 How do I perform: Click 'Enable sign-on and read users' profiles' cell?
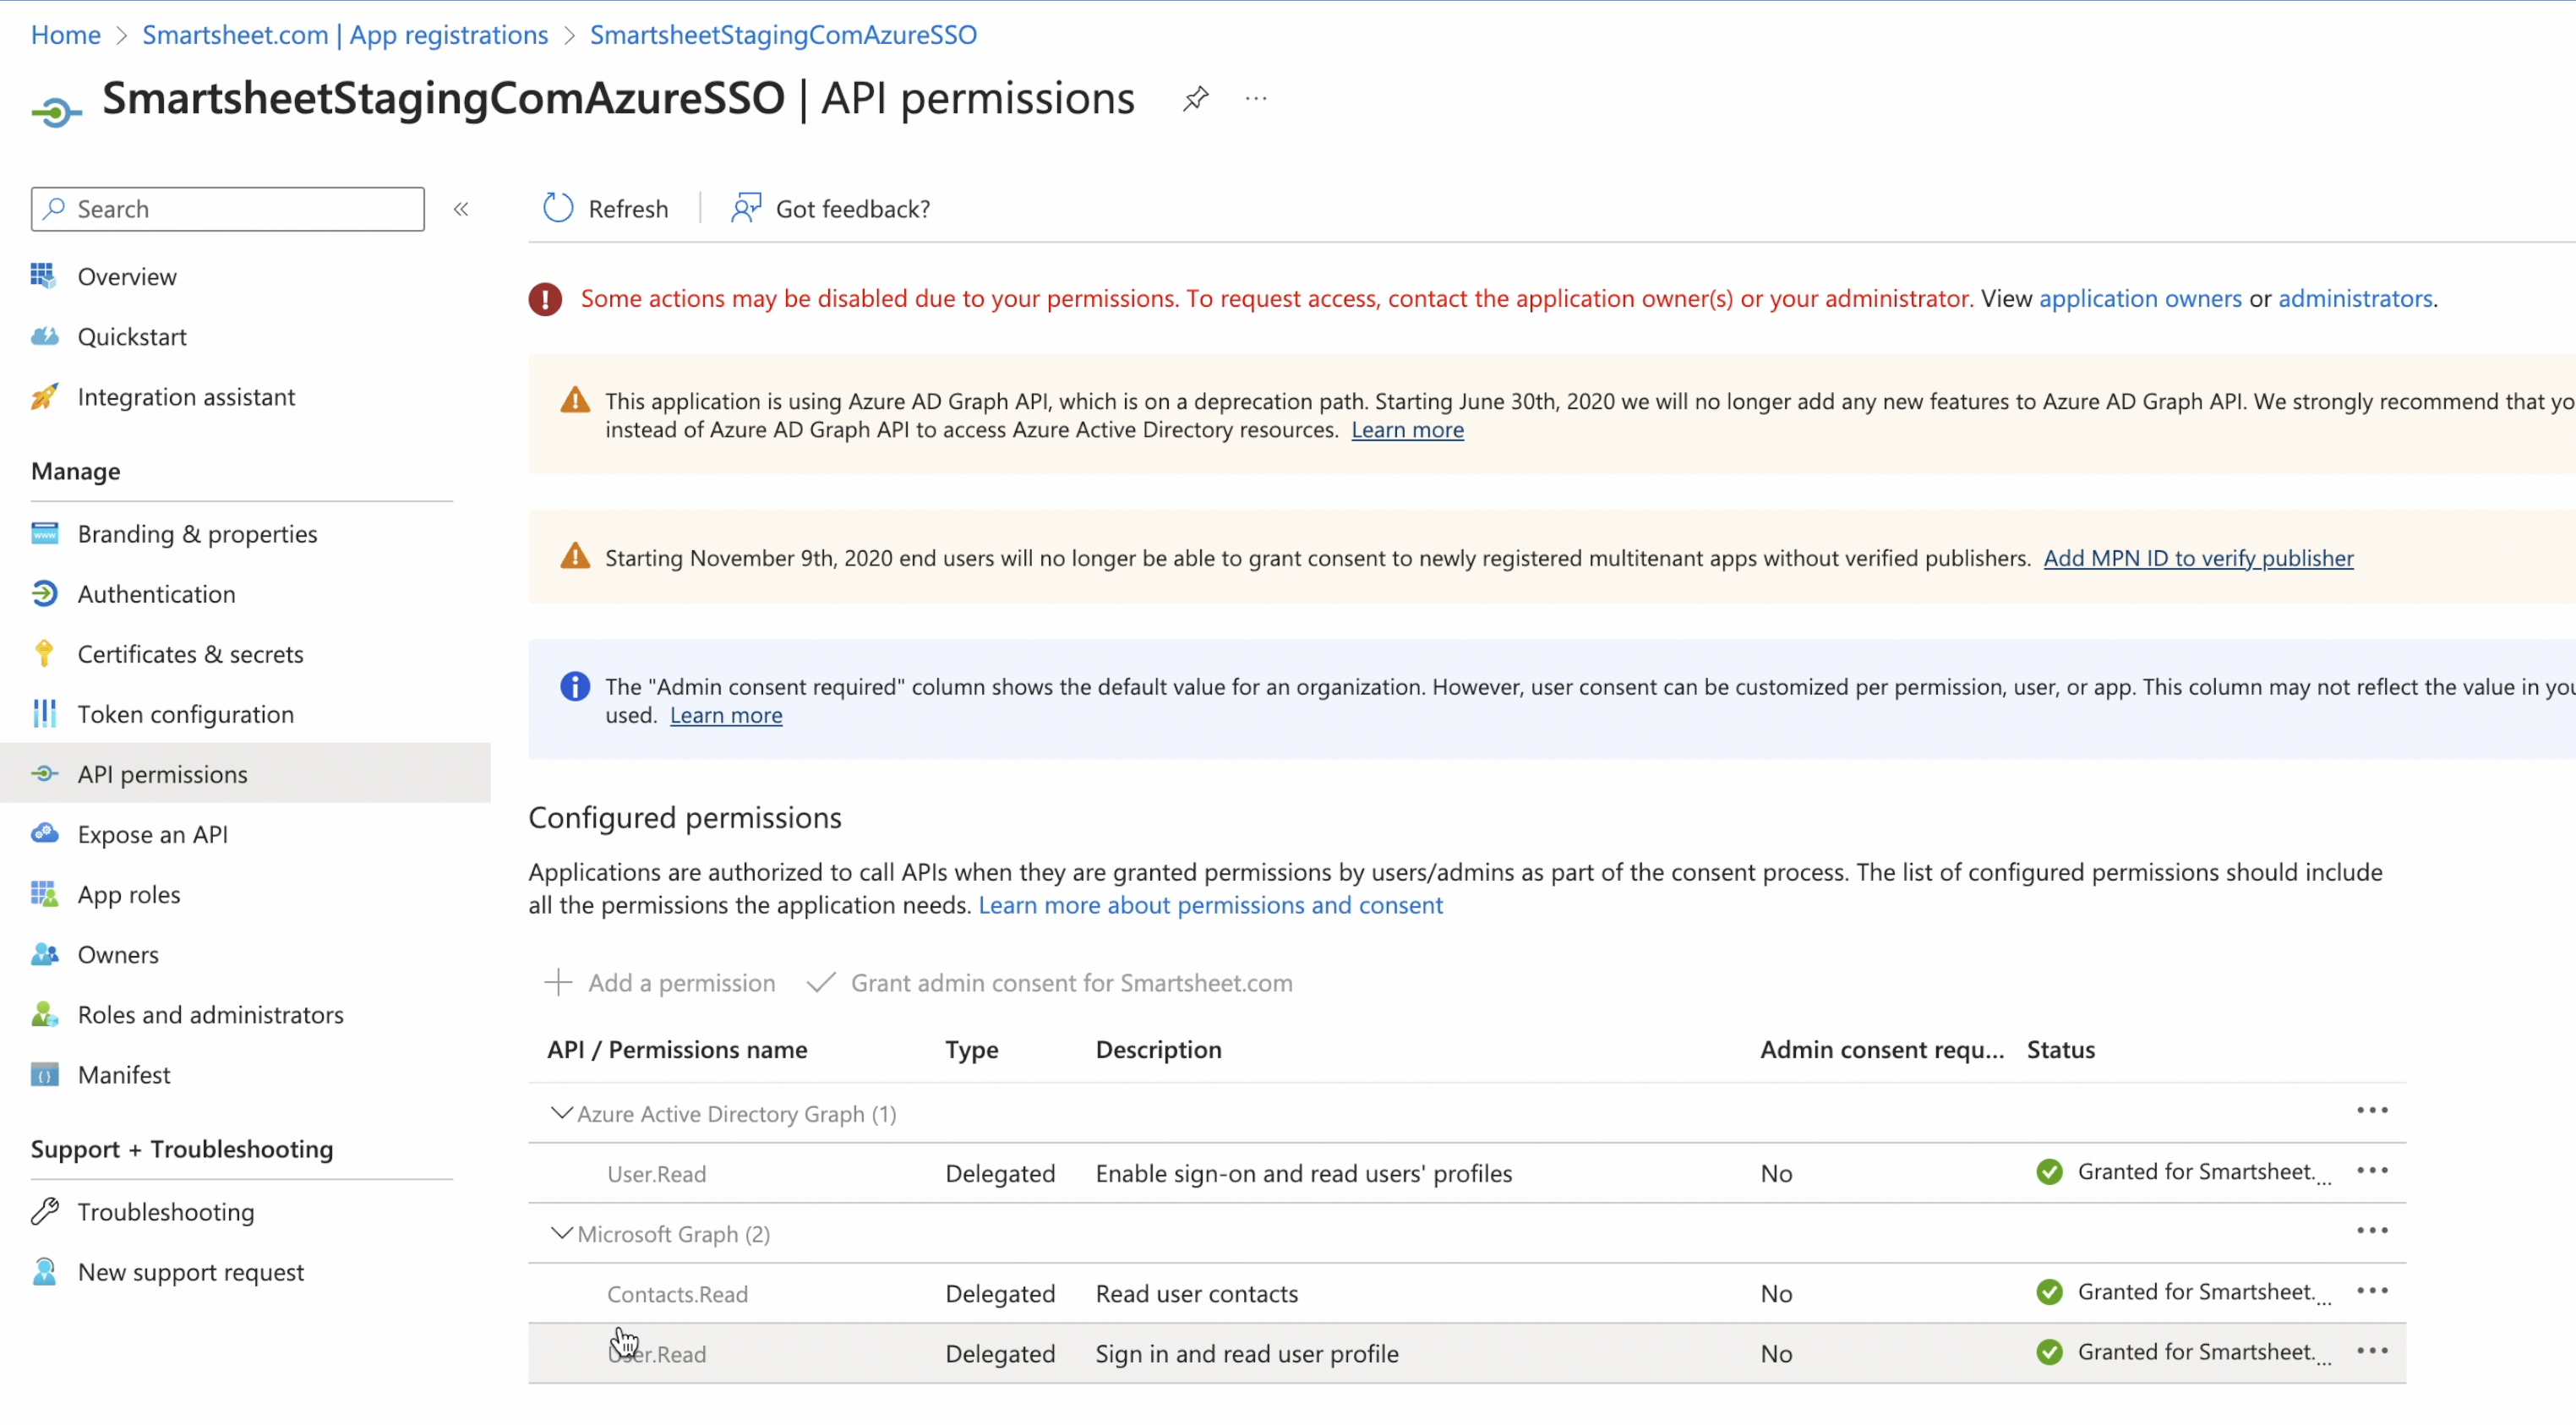[1303, 1173]
